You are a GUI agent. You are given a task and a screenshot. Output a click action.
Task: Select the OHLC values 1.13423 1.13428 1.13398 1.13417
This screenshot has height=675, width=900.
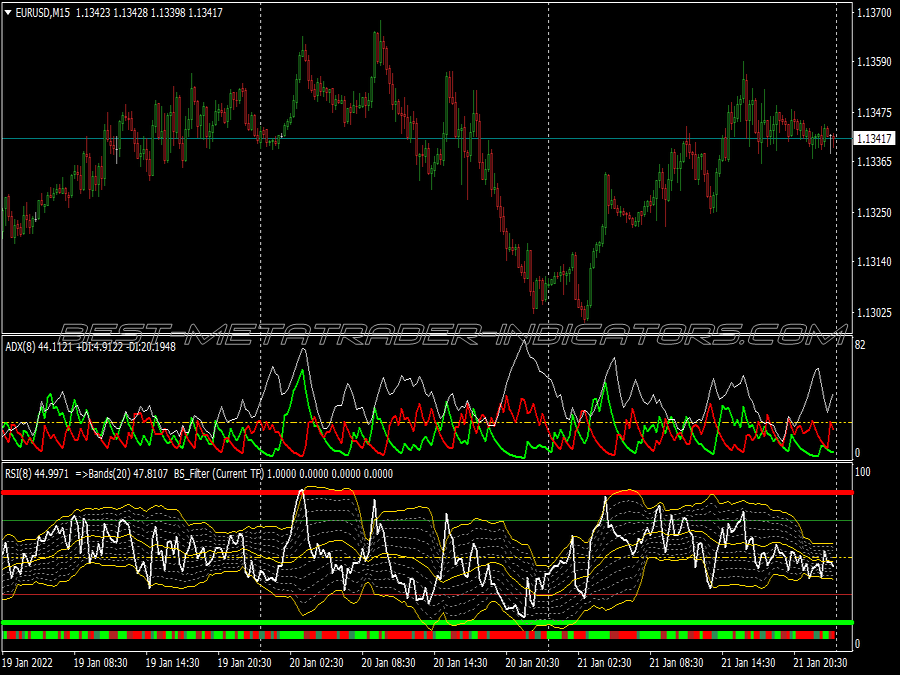click(149, 13)
